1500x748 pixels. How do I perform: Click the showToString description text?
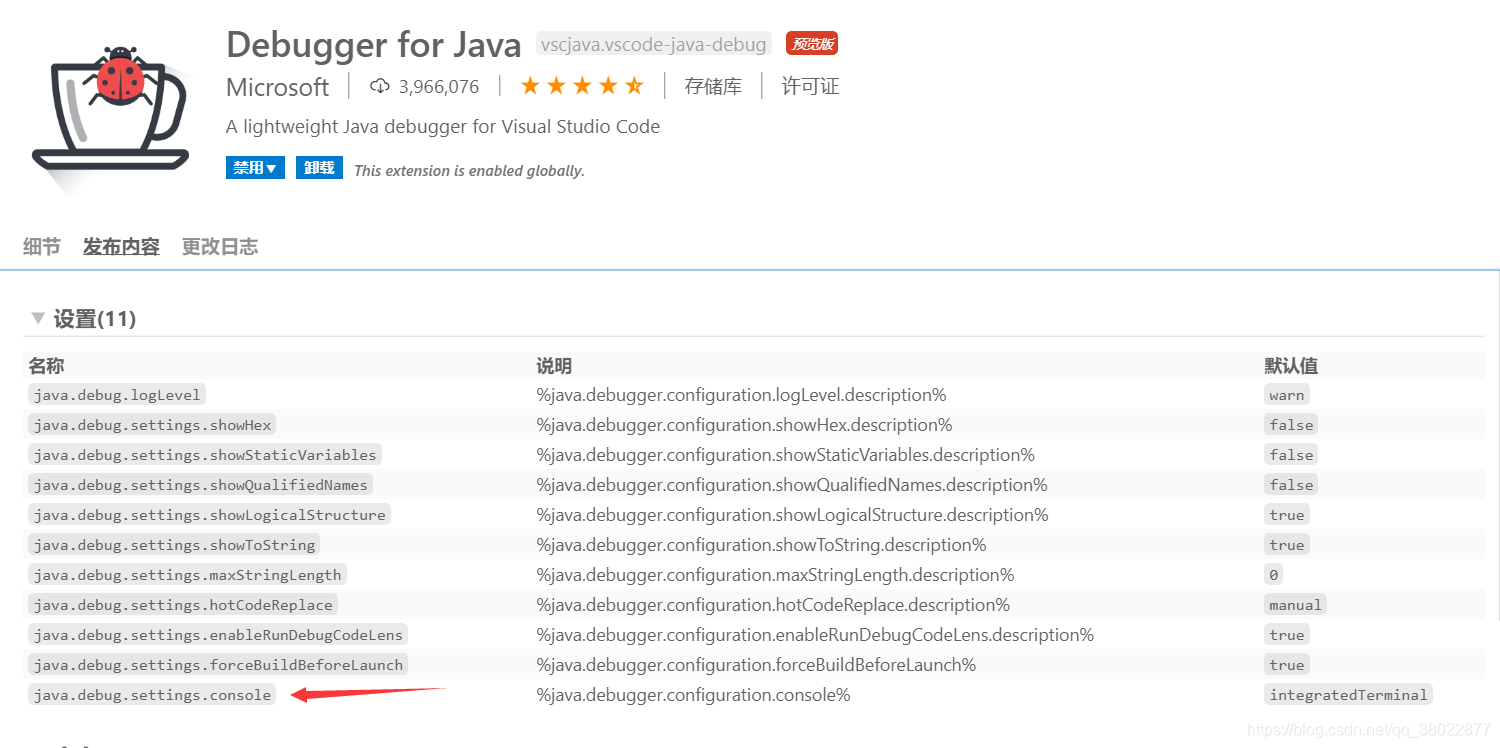coord(761,545)
